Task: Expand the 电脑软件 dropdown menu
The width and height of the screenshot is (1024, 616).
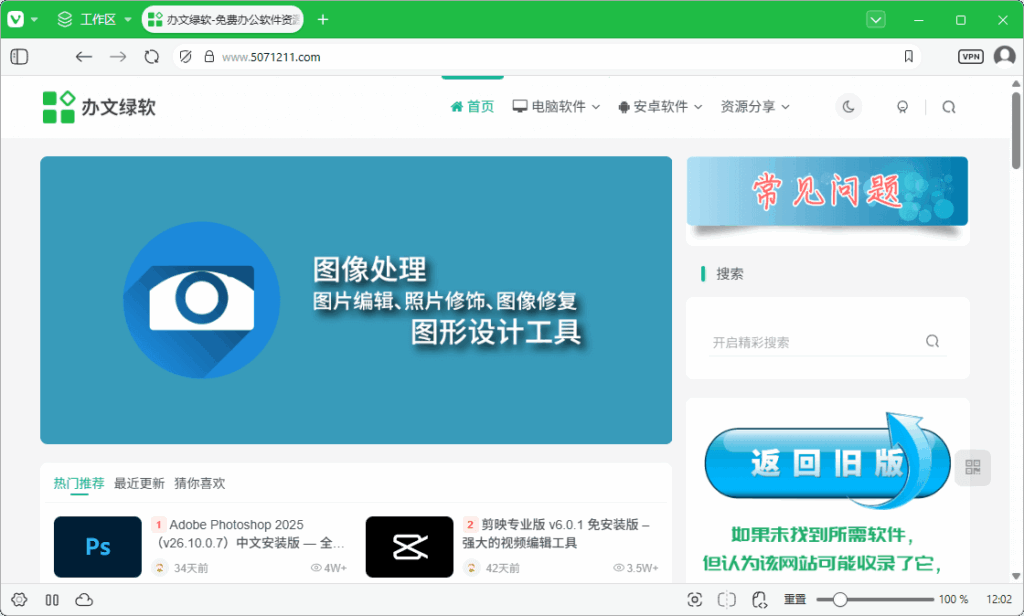Action: tap(555, 107)
